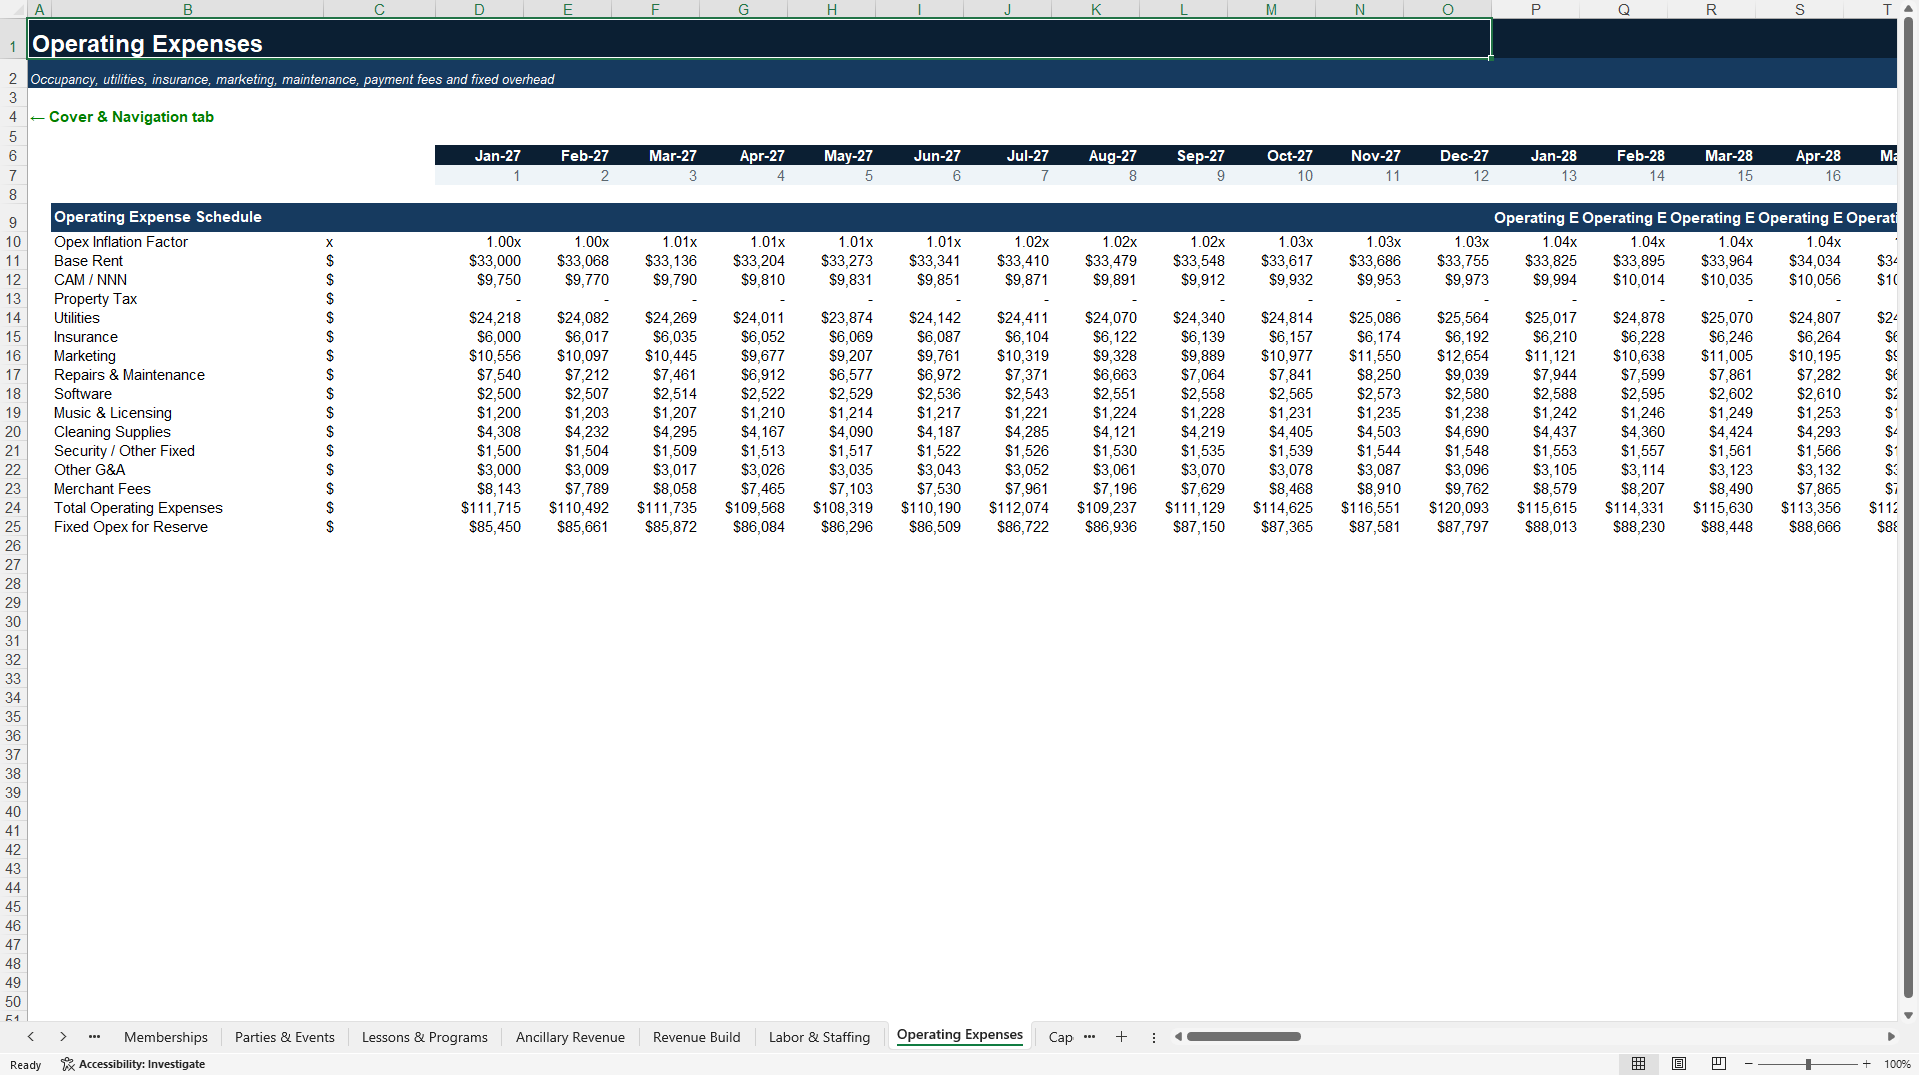The height and width of the screenshot is (1075, 1919).
Task: Show hidden sheets left of the Memberships tab
Action: point(94,1037)
